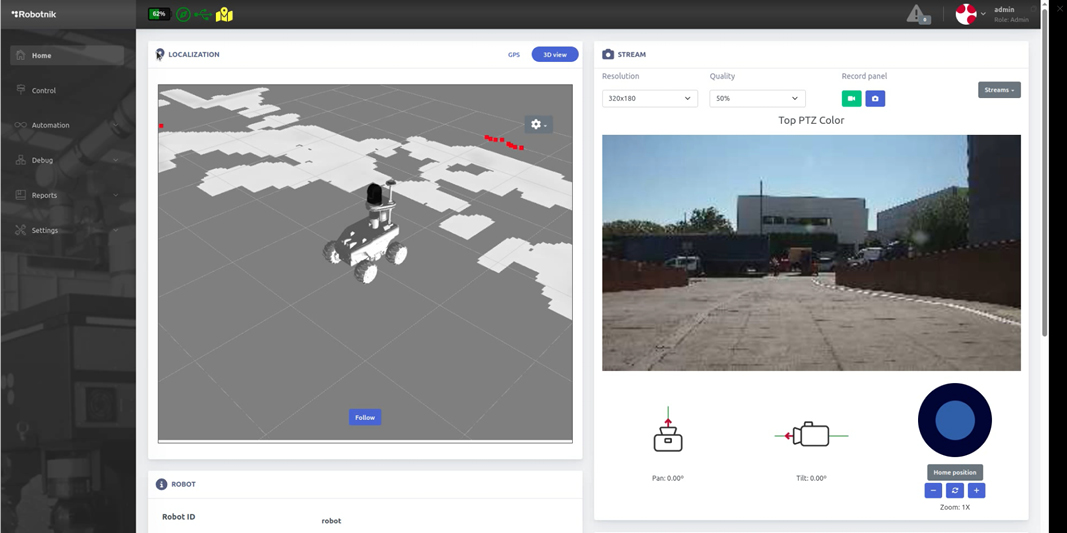Viewport: 1067px width, 533px height.
Task: Click the green USB connection icon
Action: click(x=203, y=14)
